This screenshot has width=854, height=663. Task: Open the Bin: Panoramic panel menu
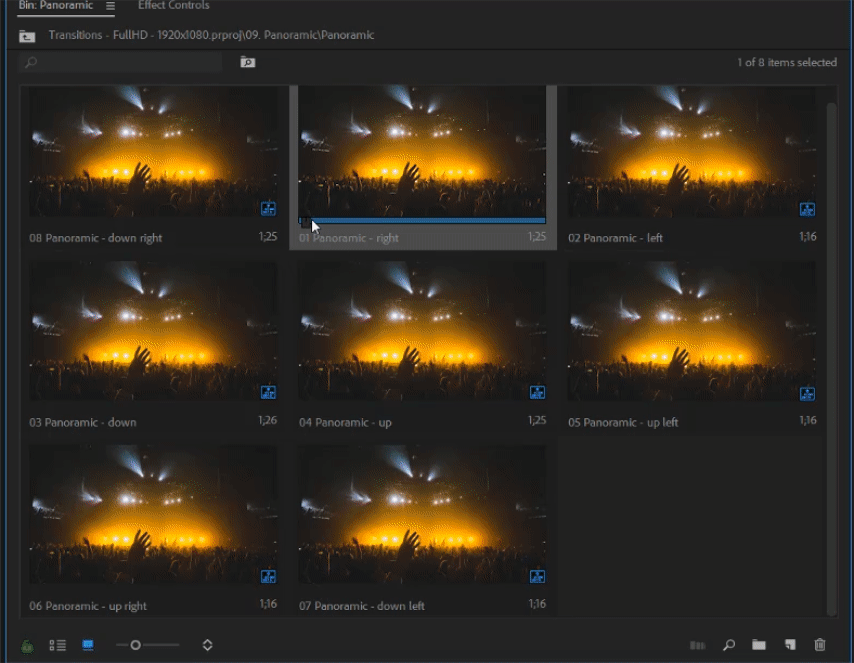pos(111,6)
